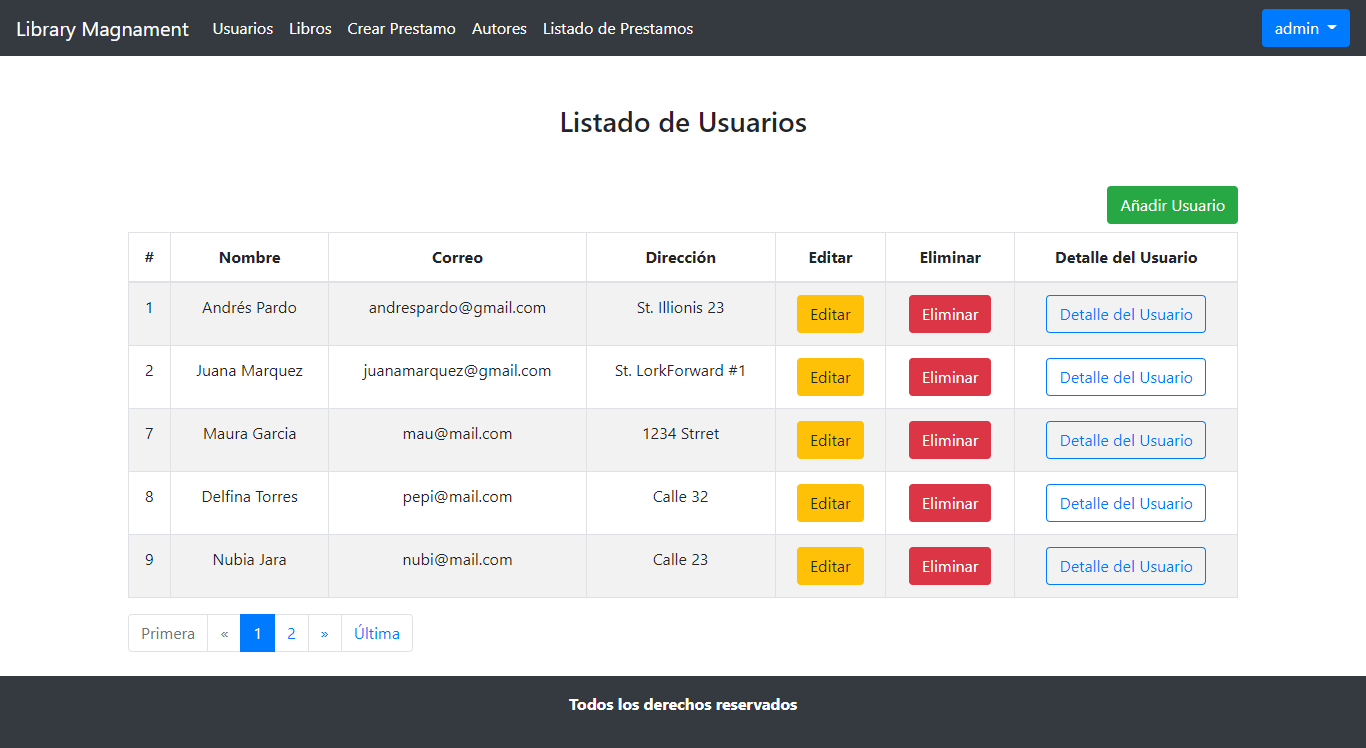Click the address St. Illionis 23
Viewport: 1366px width, 748px height.
pyautogui.click(x=680, y=308)
